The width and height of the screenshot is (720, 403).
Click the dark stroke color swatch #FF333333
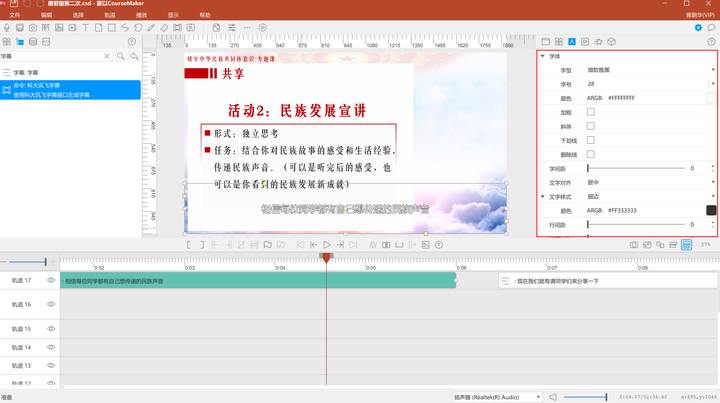coord(711,210)
